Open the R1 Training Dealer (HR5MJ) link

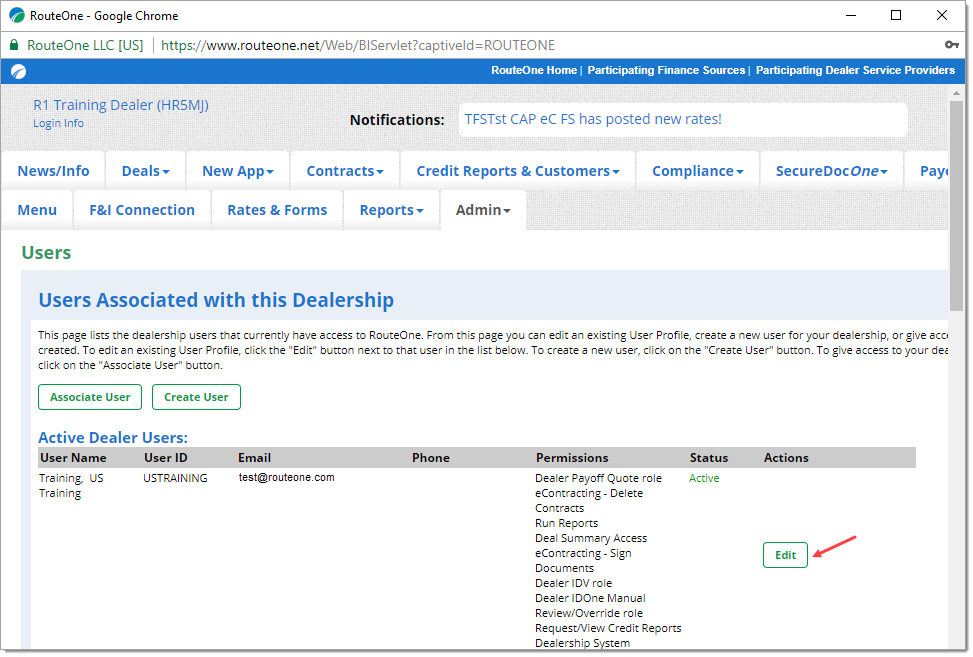click(121, 105)
